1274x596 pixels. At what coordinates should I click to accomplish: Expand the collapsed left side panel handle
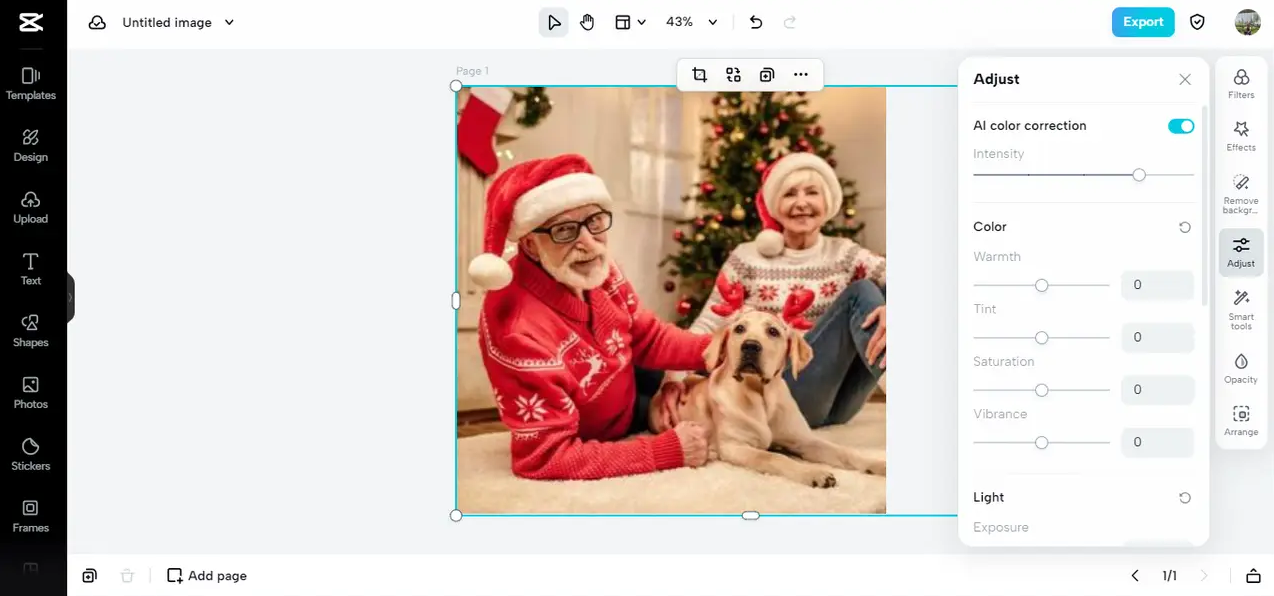point(70,297)
